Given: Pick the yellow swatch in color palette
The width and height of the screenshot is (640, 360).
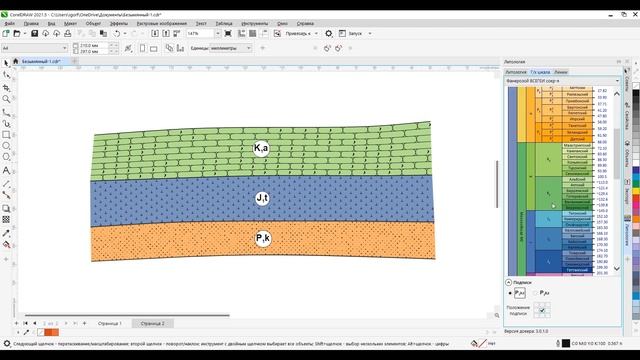Looking at the screenshot, I should click(636, 191).
